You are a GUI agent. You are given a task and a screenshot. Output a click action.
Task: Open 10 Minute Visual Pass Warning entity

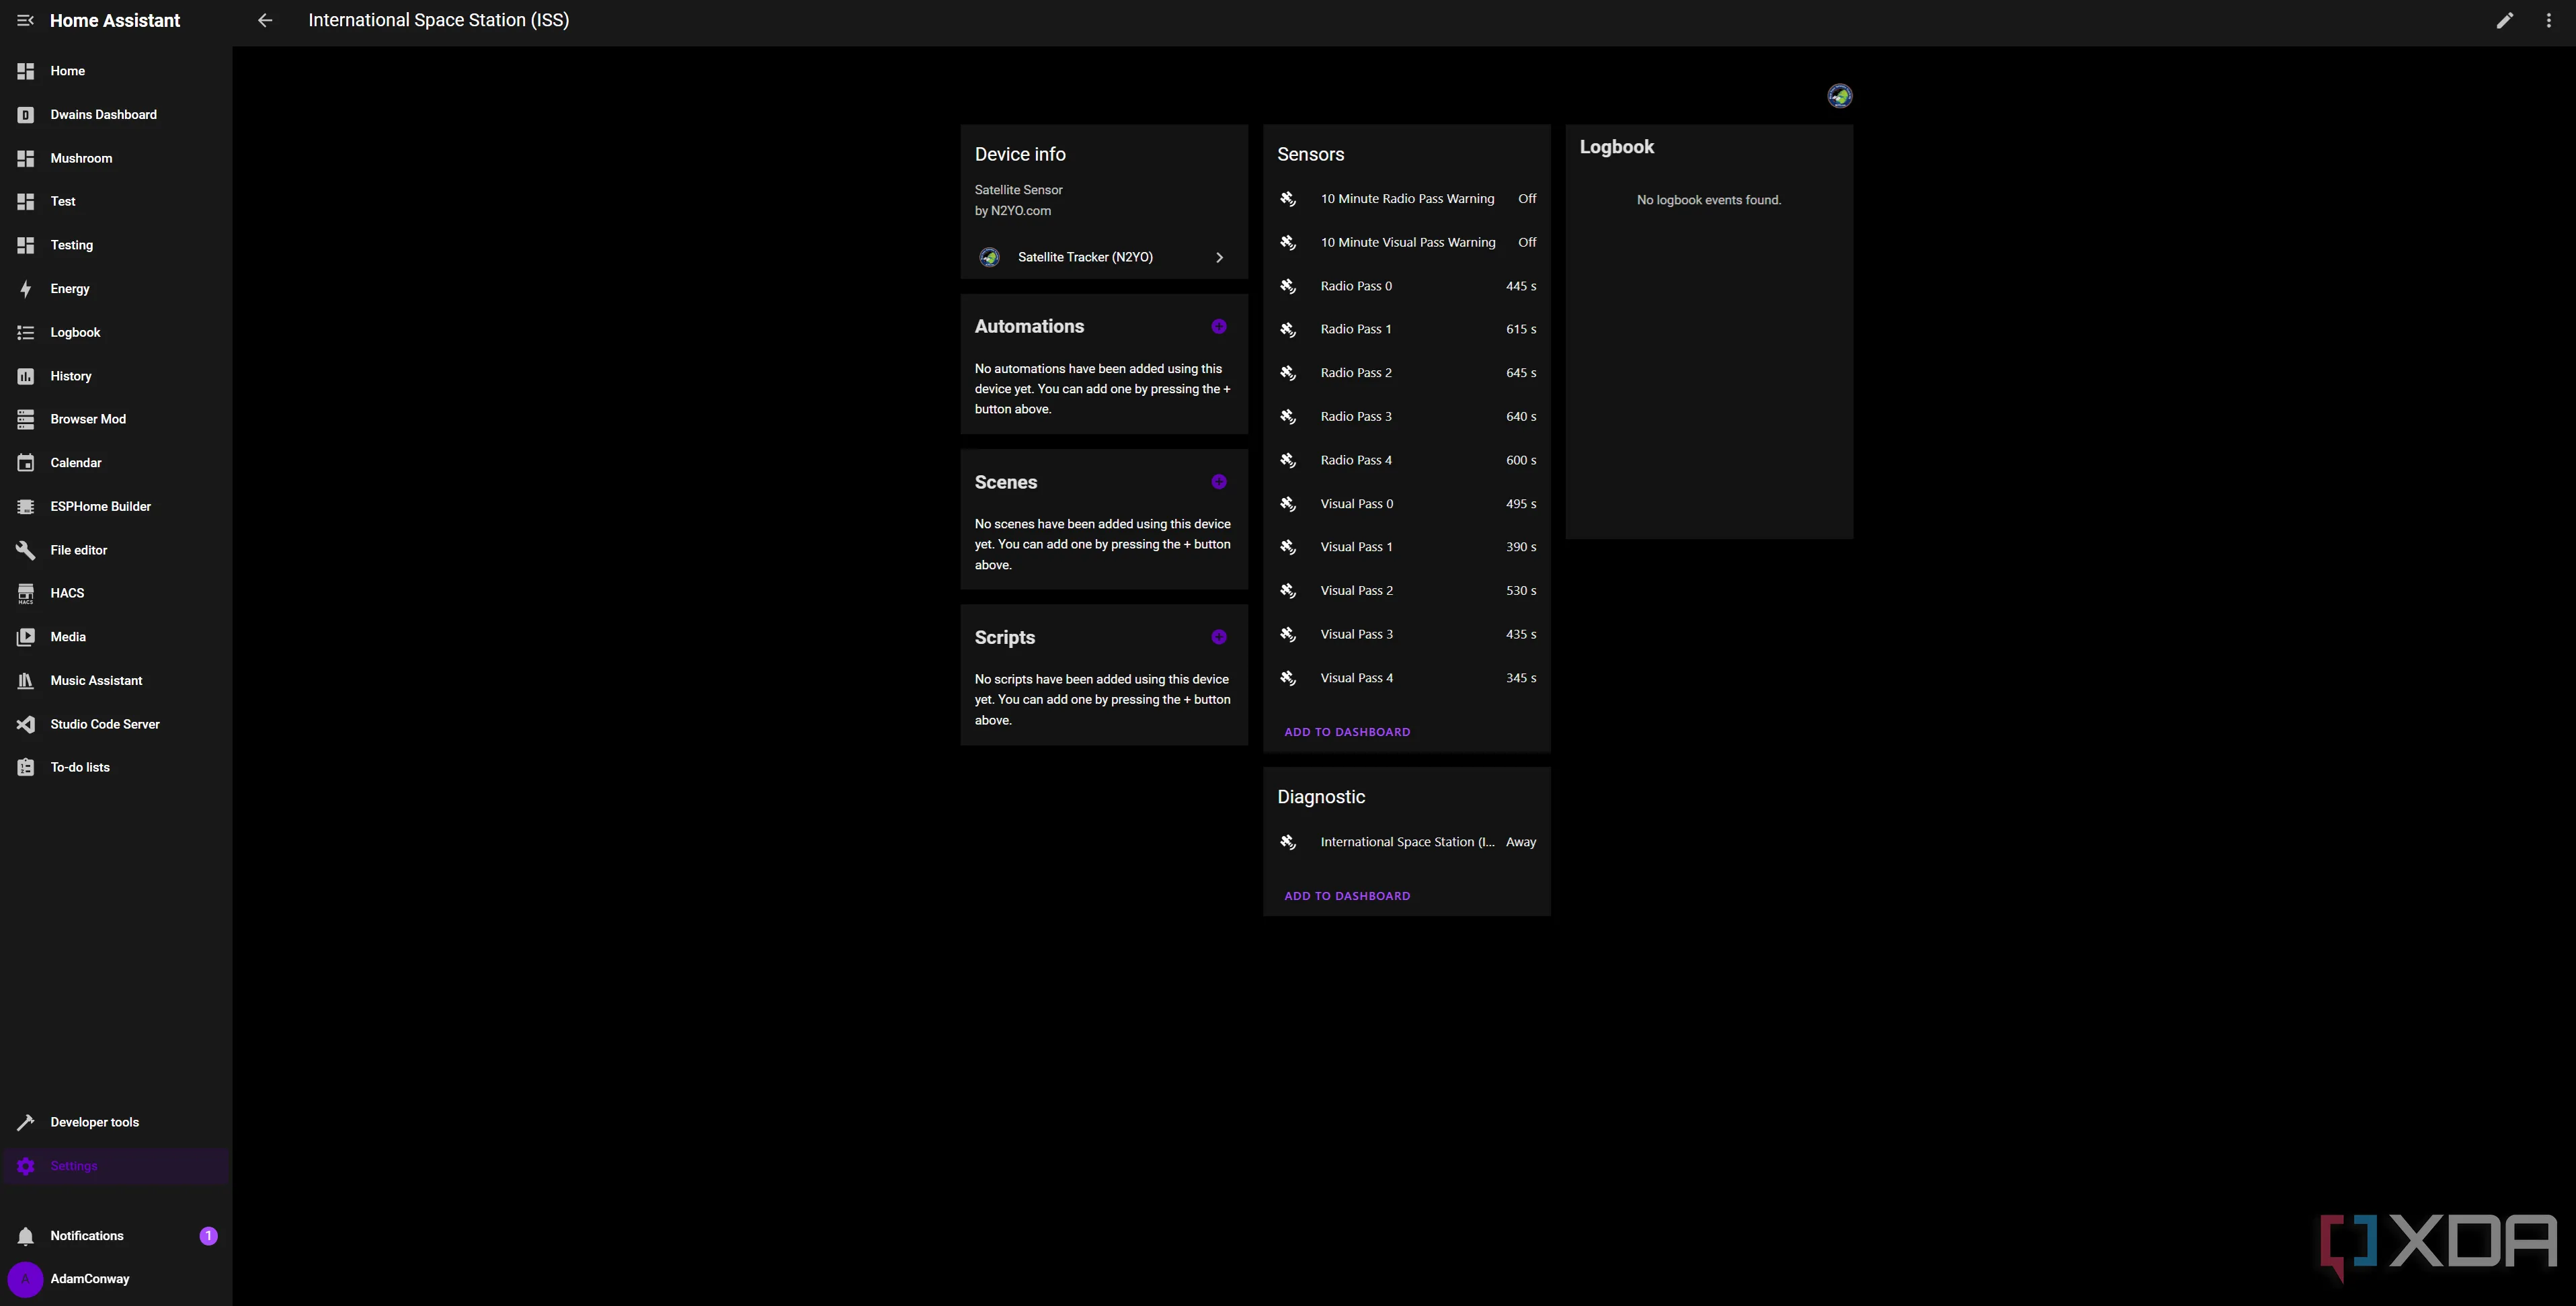pyautogui.click(x=1406, y=242)
